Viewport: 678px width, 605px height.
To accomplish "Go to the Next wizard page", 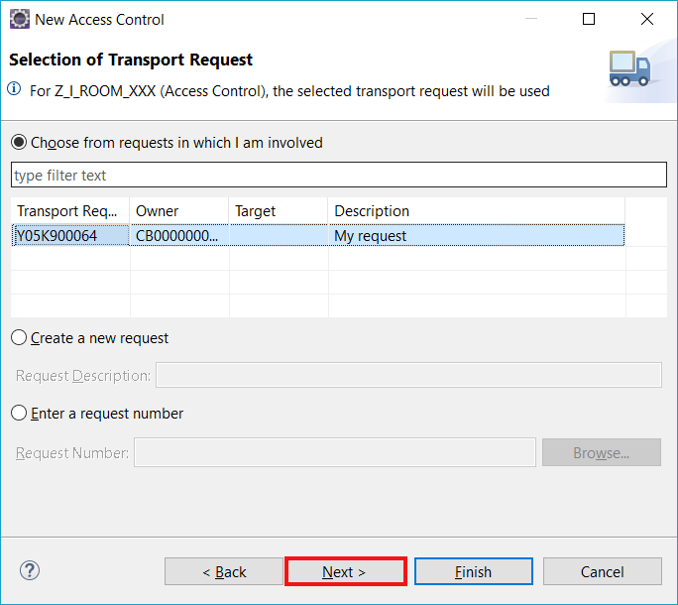I will click(x=345, y=571).
